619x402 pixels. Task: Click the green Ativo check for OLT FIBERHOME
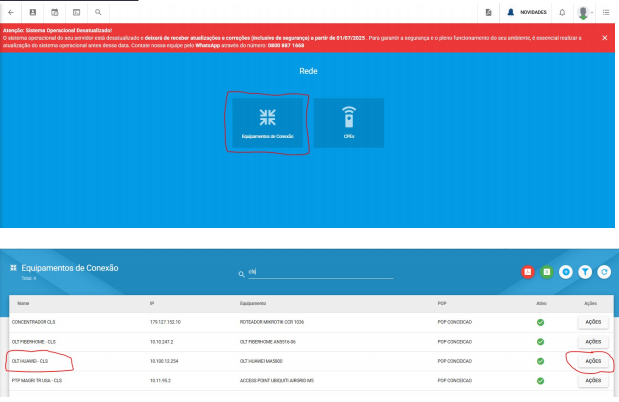pos(540,342)
